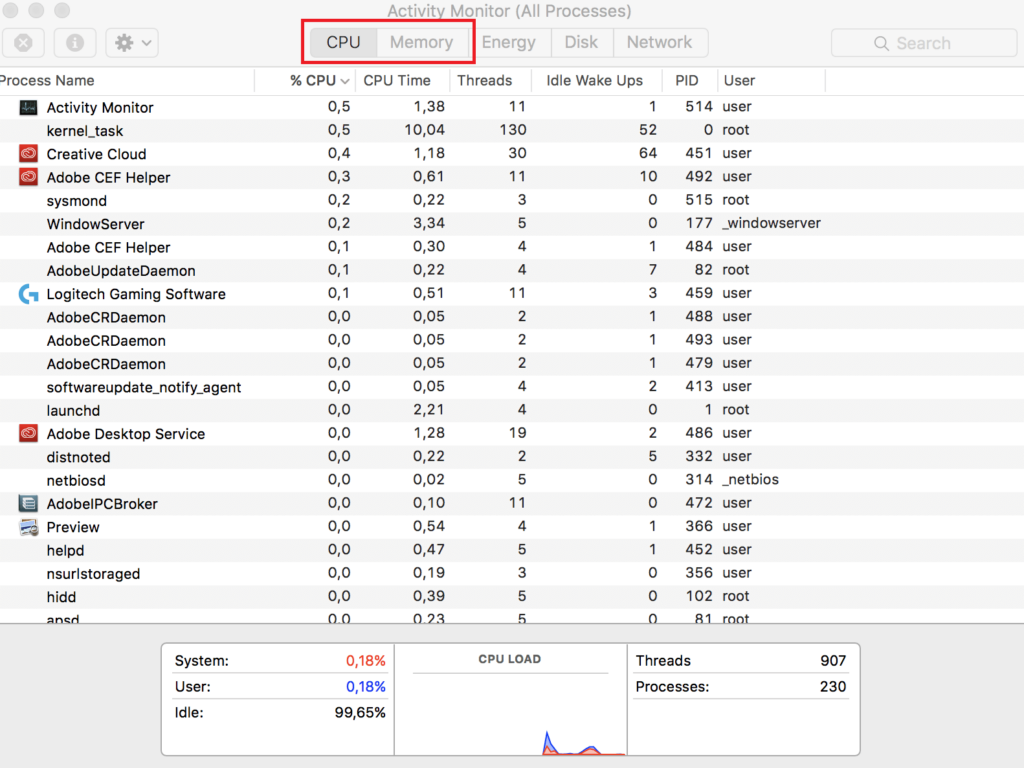Screen dimensions: 1024x768
Task: Sort by Idle Wake Ups column
Action: [x=596, y=80]
